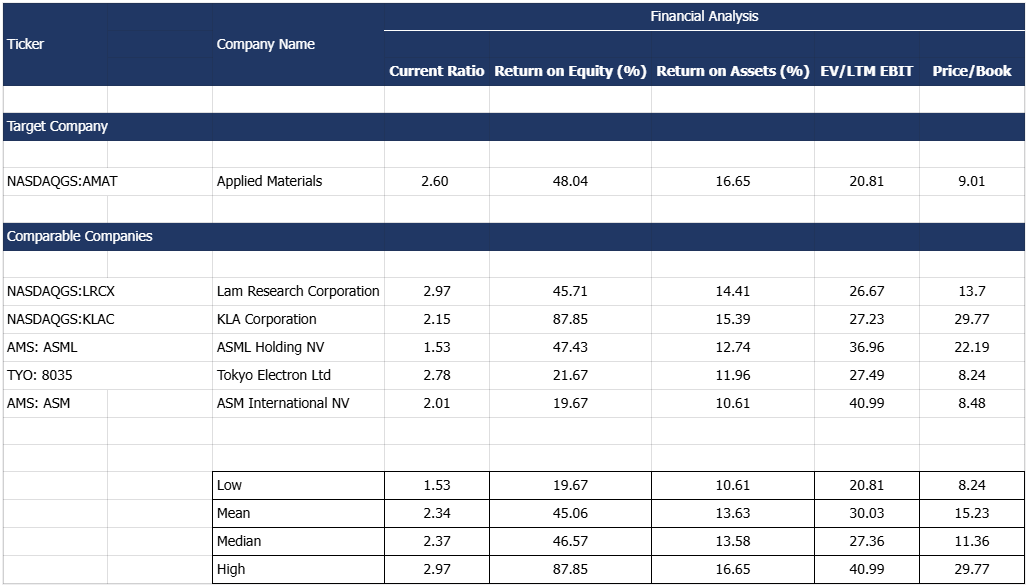Image resolution: width=1030 pixels, height=587 pixels.
Task: Click Tokyo Electron return on equity 21.67
Action: click(570, 376)
